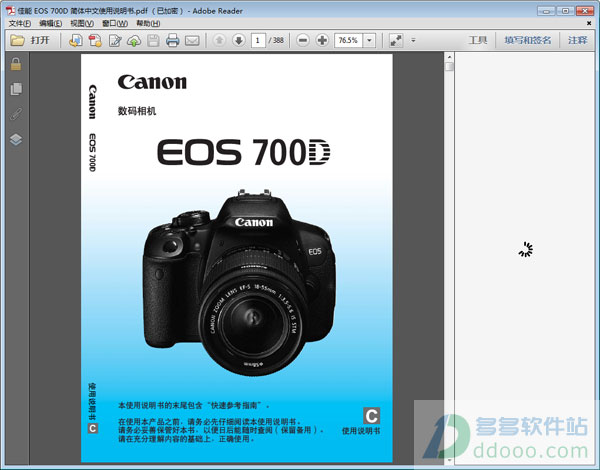The width and height of the screenshot is (600, 470).
Task: Click the 76.5% zoom value field
Action: [x=348, y=40]
